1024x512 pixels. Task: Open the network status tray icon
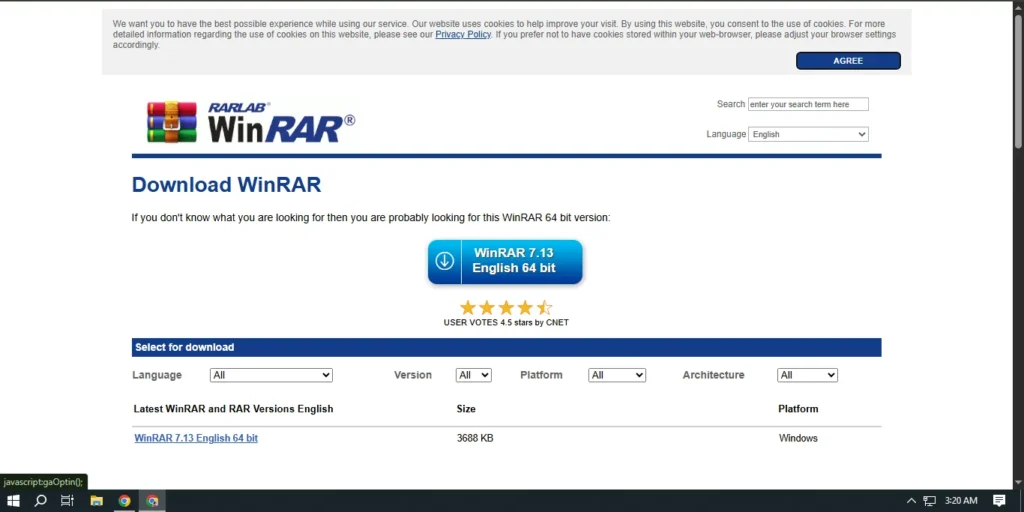tap(929, 501)
